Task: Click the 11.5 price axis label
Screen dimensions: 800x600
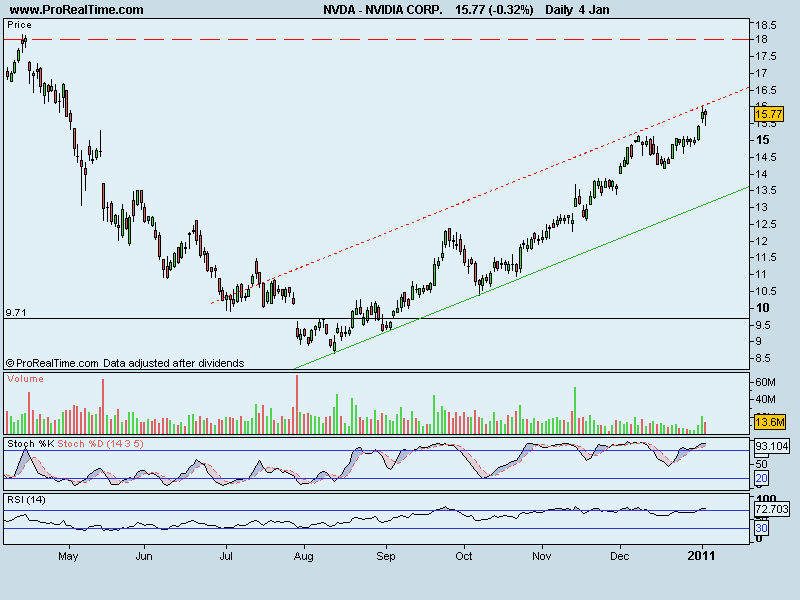Action: tap(766, 258)
